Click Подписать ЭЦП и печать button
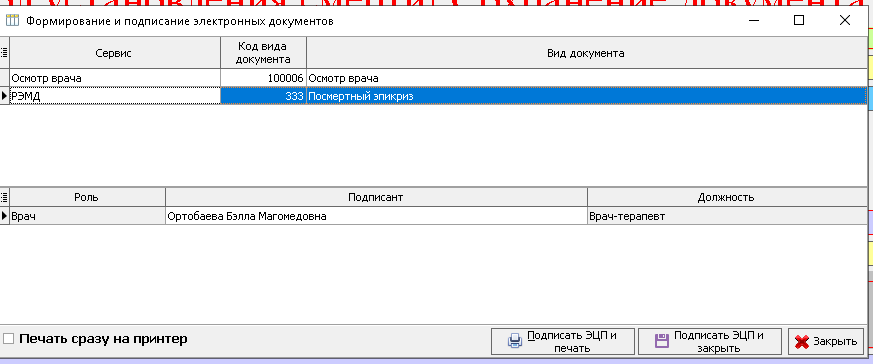 pyautogui.click(x=562, y=342)
